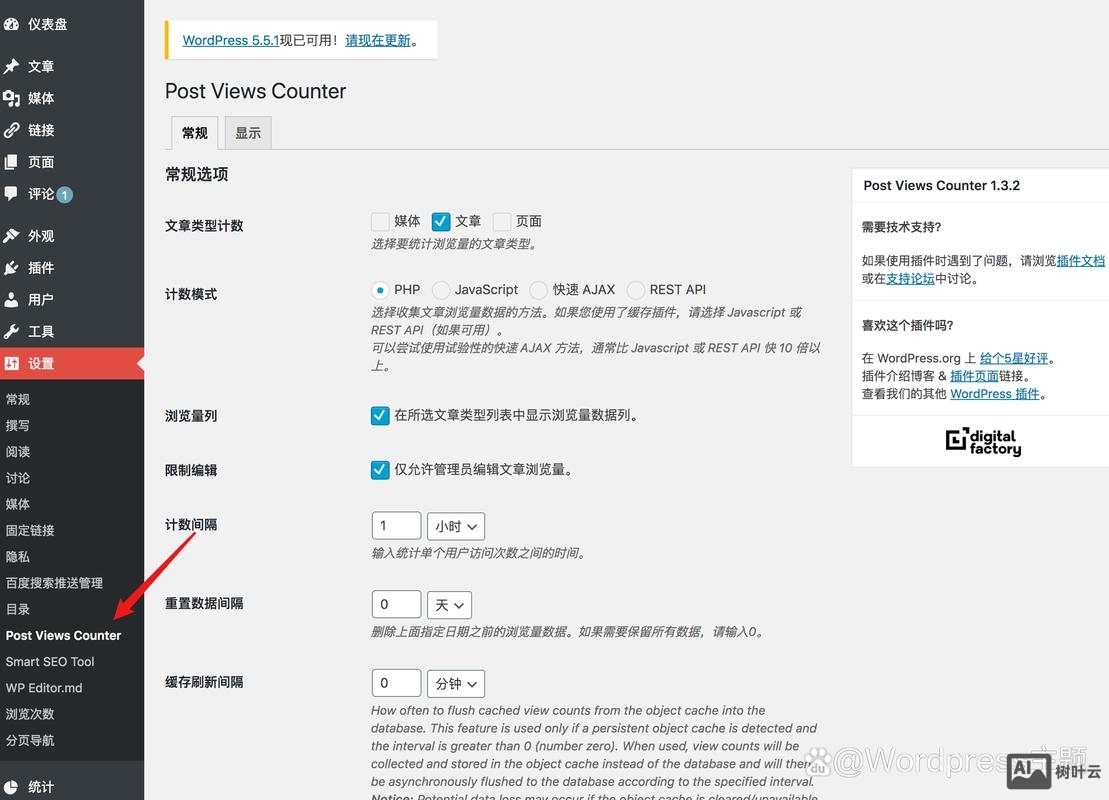Open the 分钟 flush interval dropdown

pyautogui.click(x=456, y=683)
